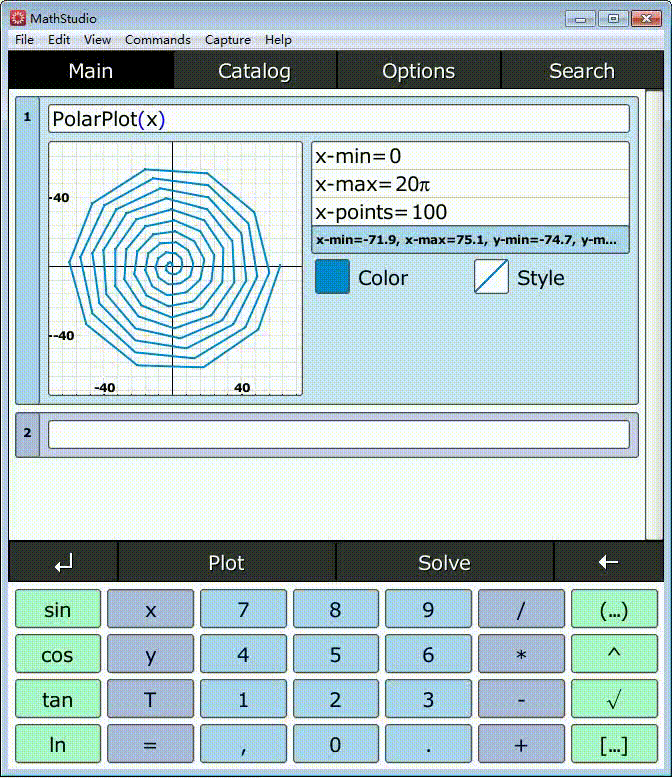
Task: Select the x-min=0 parameter row
Action: [x=470, y=156]
